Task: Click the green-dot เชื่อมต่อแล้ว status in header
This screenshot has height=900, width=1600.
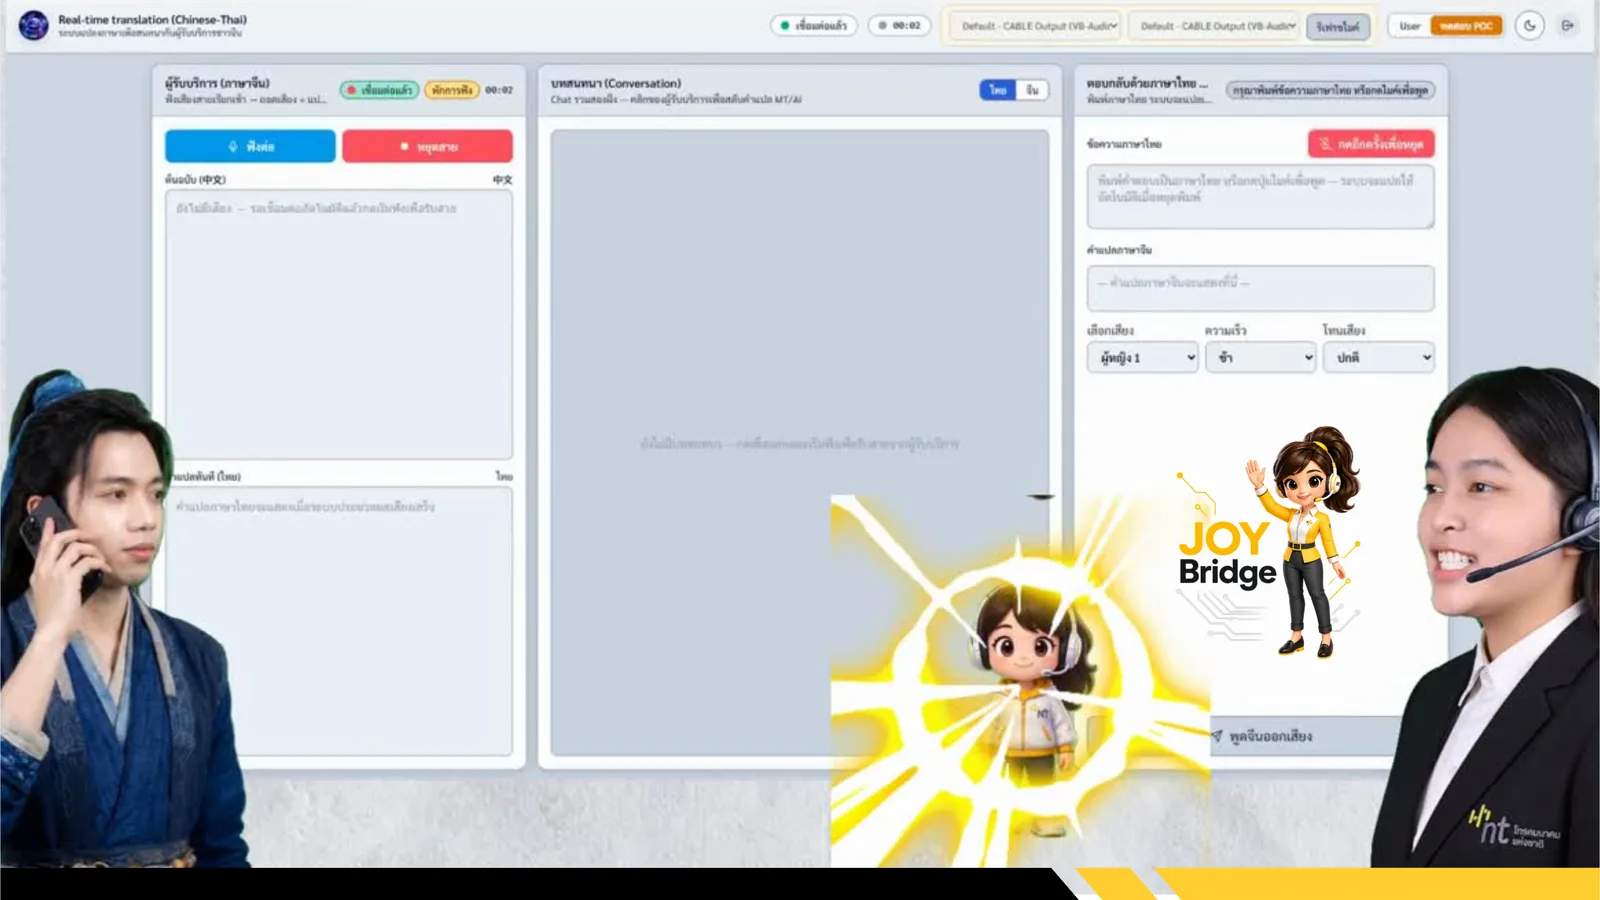Action: 813,26
